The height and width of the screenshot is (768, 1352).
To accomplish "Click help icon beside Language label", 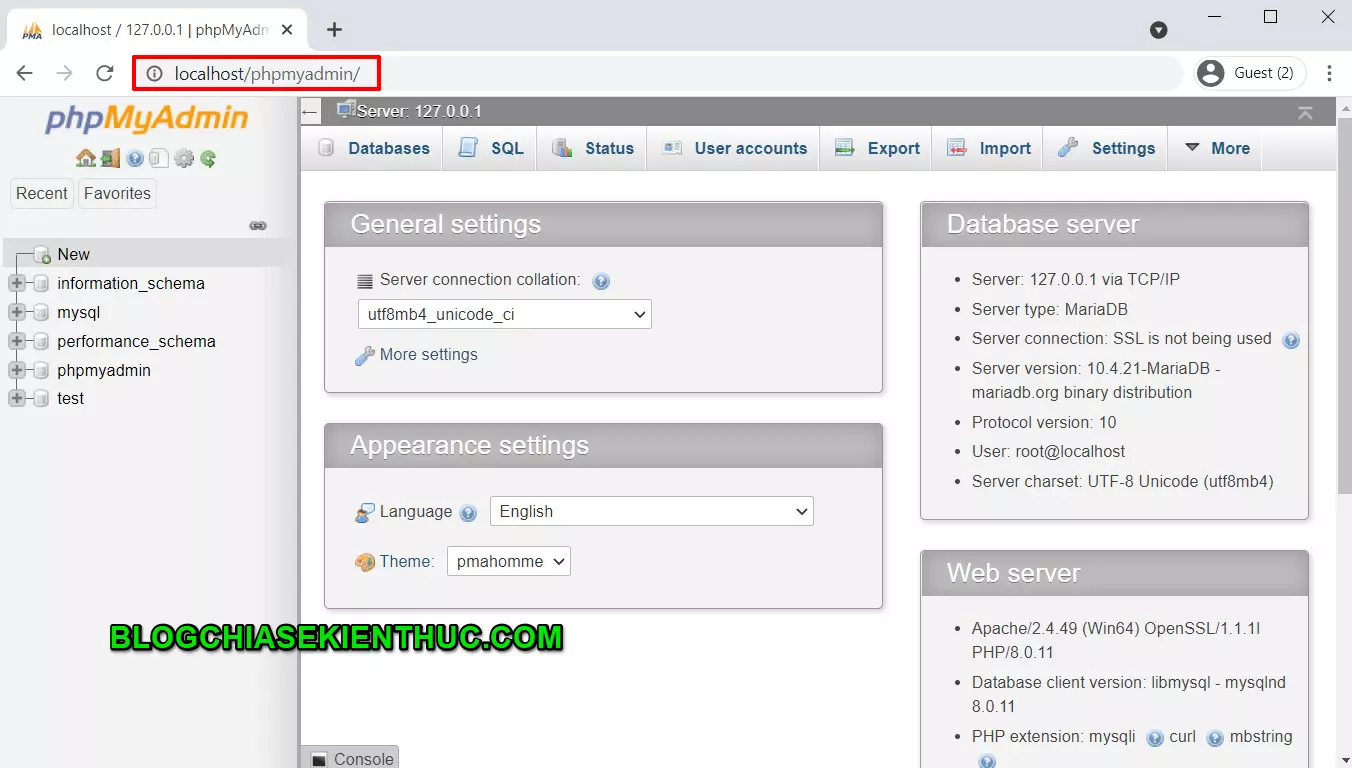I will pyautogui.click(x=468, y=513).
